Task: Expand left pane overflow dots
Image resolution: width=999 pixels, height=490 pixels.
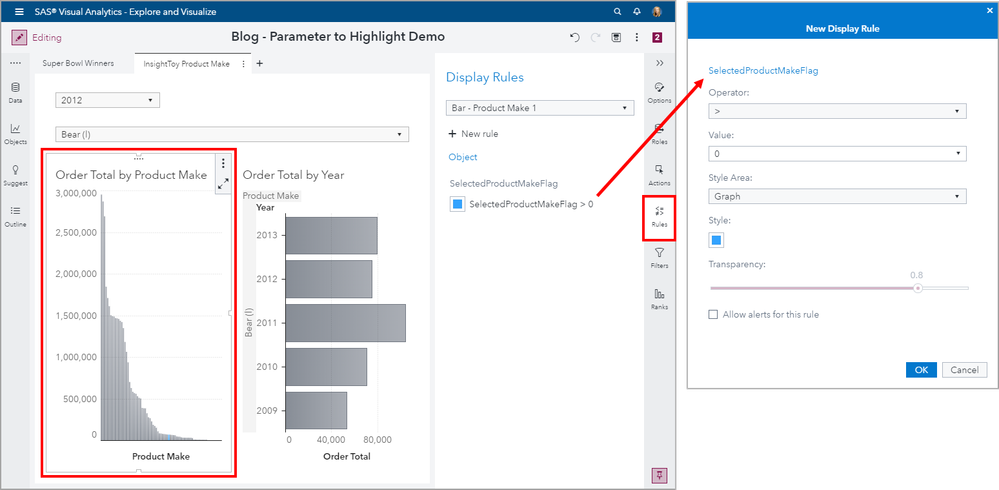Action: click(x=15, y=63)
